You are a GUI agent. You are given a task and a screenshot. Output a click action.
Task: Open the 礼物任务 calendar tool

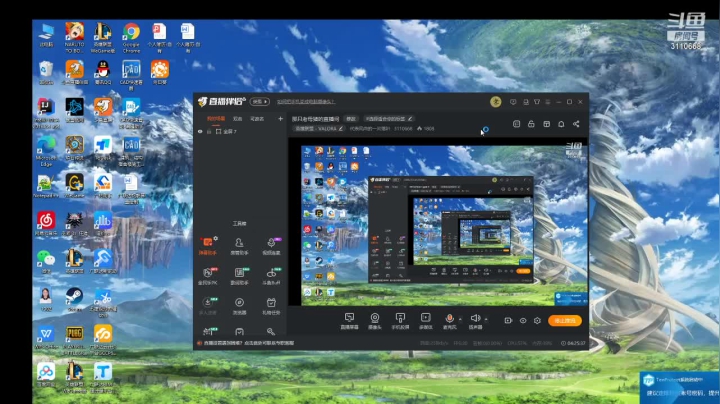[x=271, y=306]
